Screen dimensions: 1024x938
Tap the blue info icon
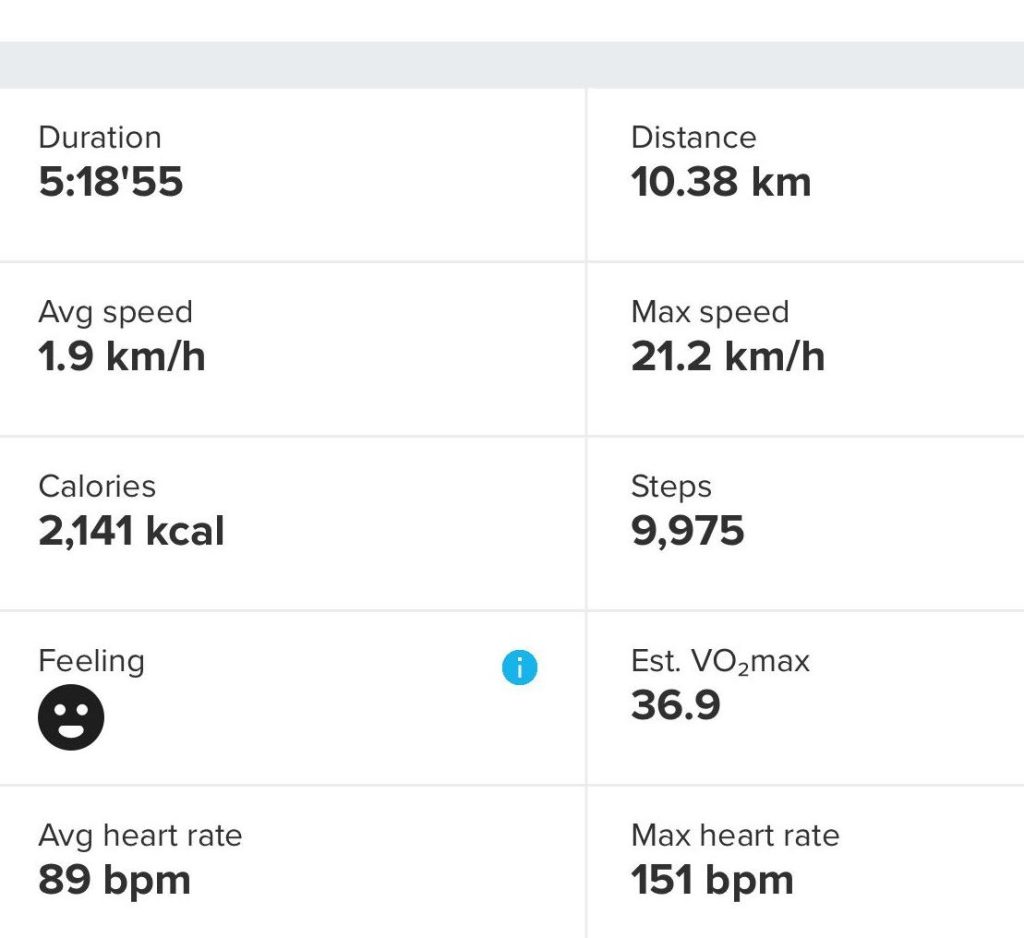519,668
